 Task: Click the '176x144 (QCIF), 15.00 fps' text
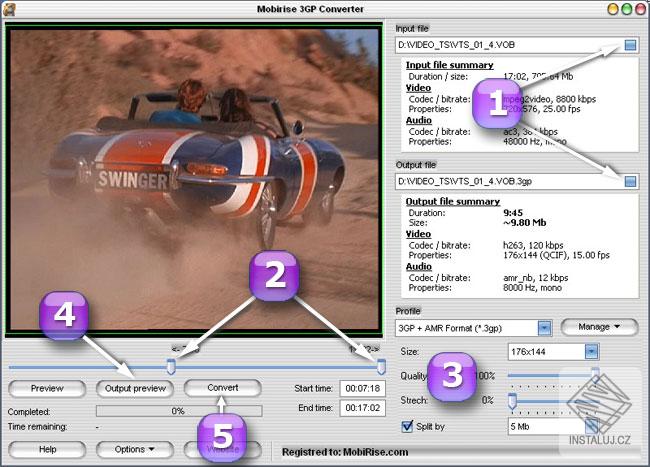556,255
